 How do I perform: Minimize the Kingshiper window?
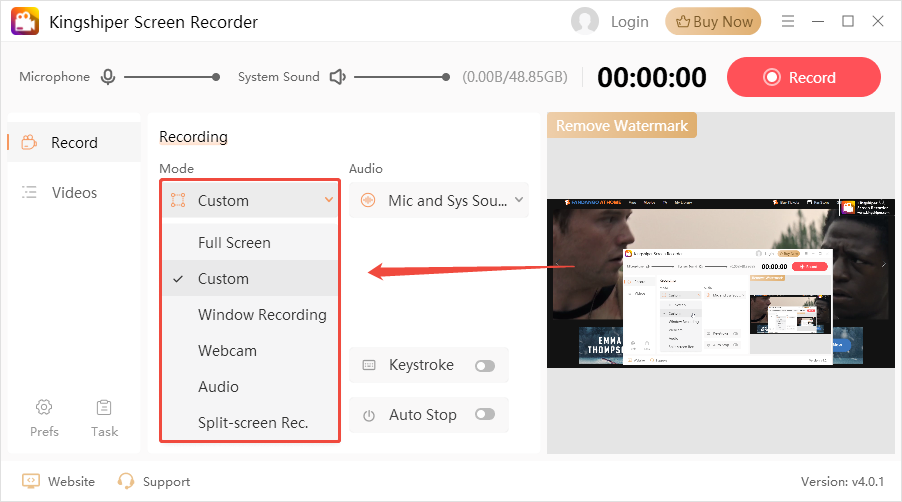(x=817, y=21)
